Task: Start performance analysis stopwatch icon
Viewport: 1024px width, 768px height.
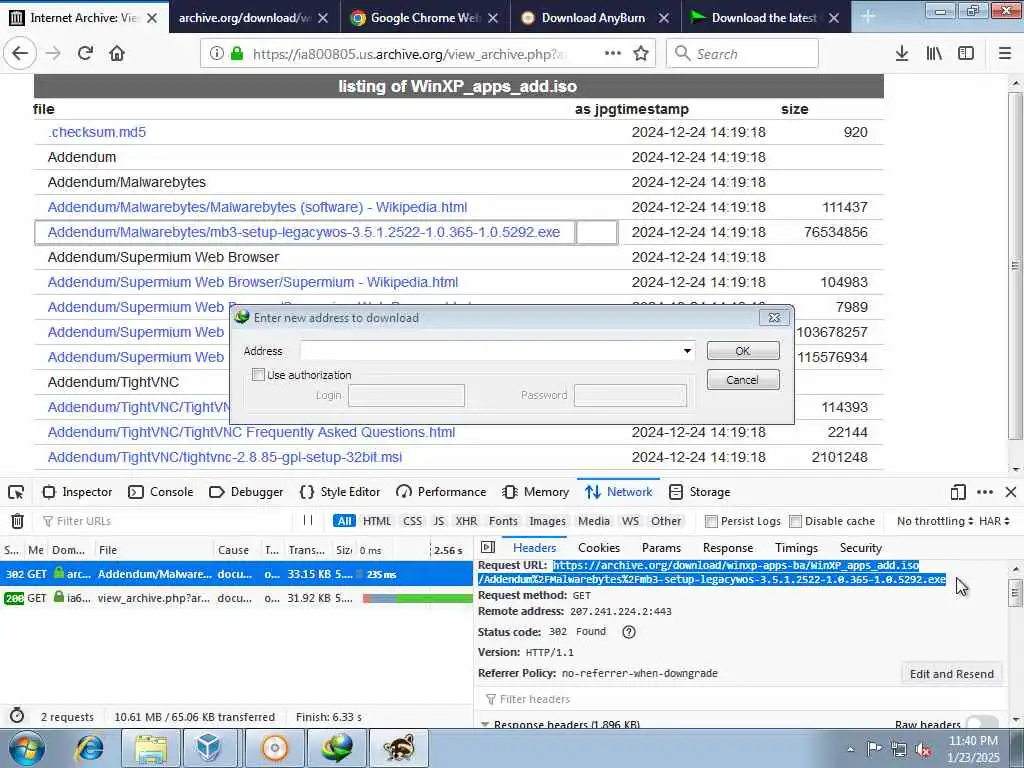Action: (17, 716)
